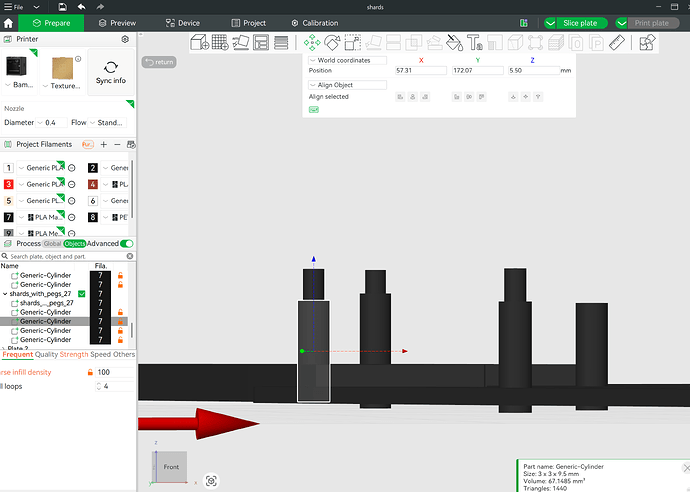690x492 pixels.
Task: Click the Redo arrow
Action: point(100,7)
